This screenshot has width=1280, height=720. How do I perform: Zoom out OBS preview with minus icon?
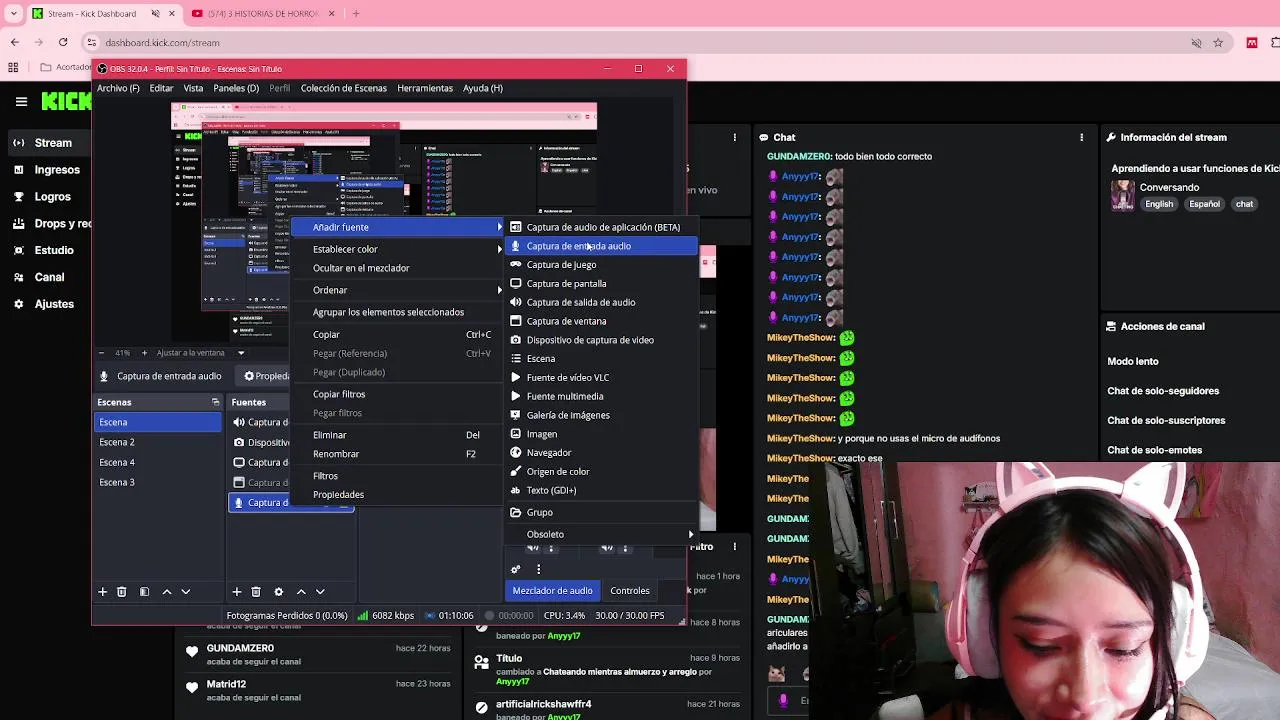102,353
